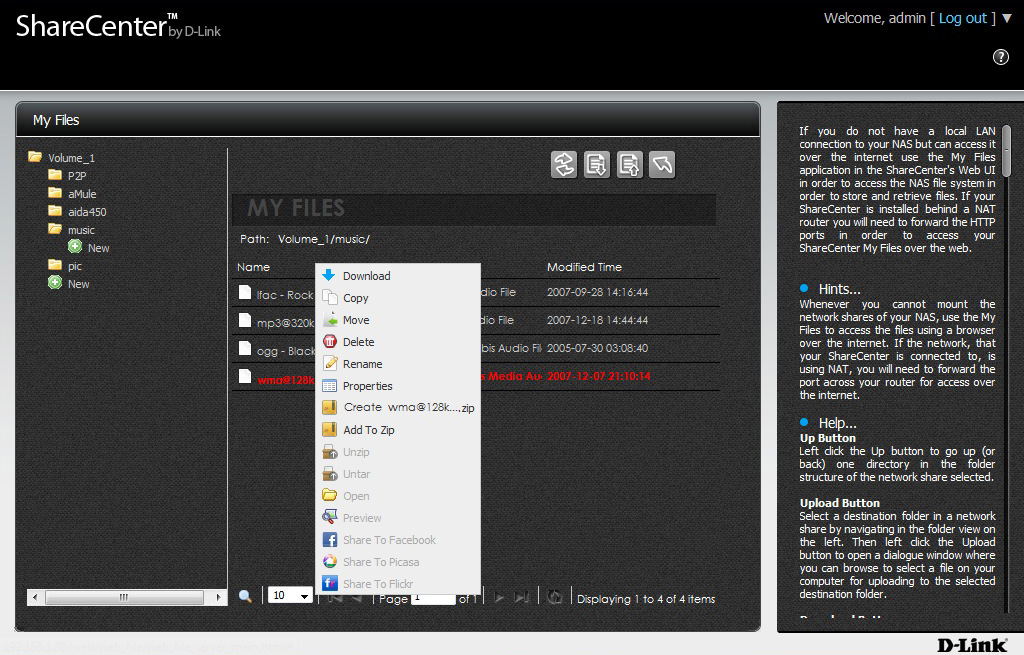Click the help panel vertical scrollbar
1024x655 pixels.
tap(1006, 150)
